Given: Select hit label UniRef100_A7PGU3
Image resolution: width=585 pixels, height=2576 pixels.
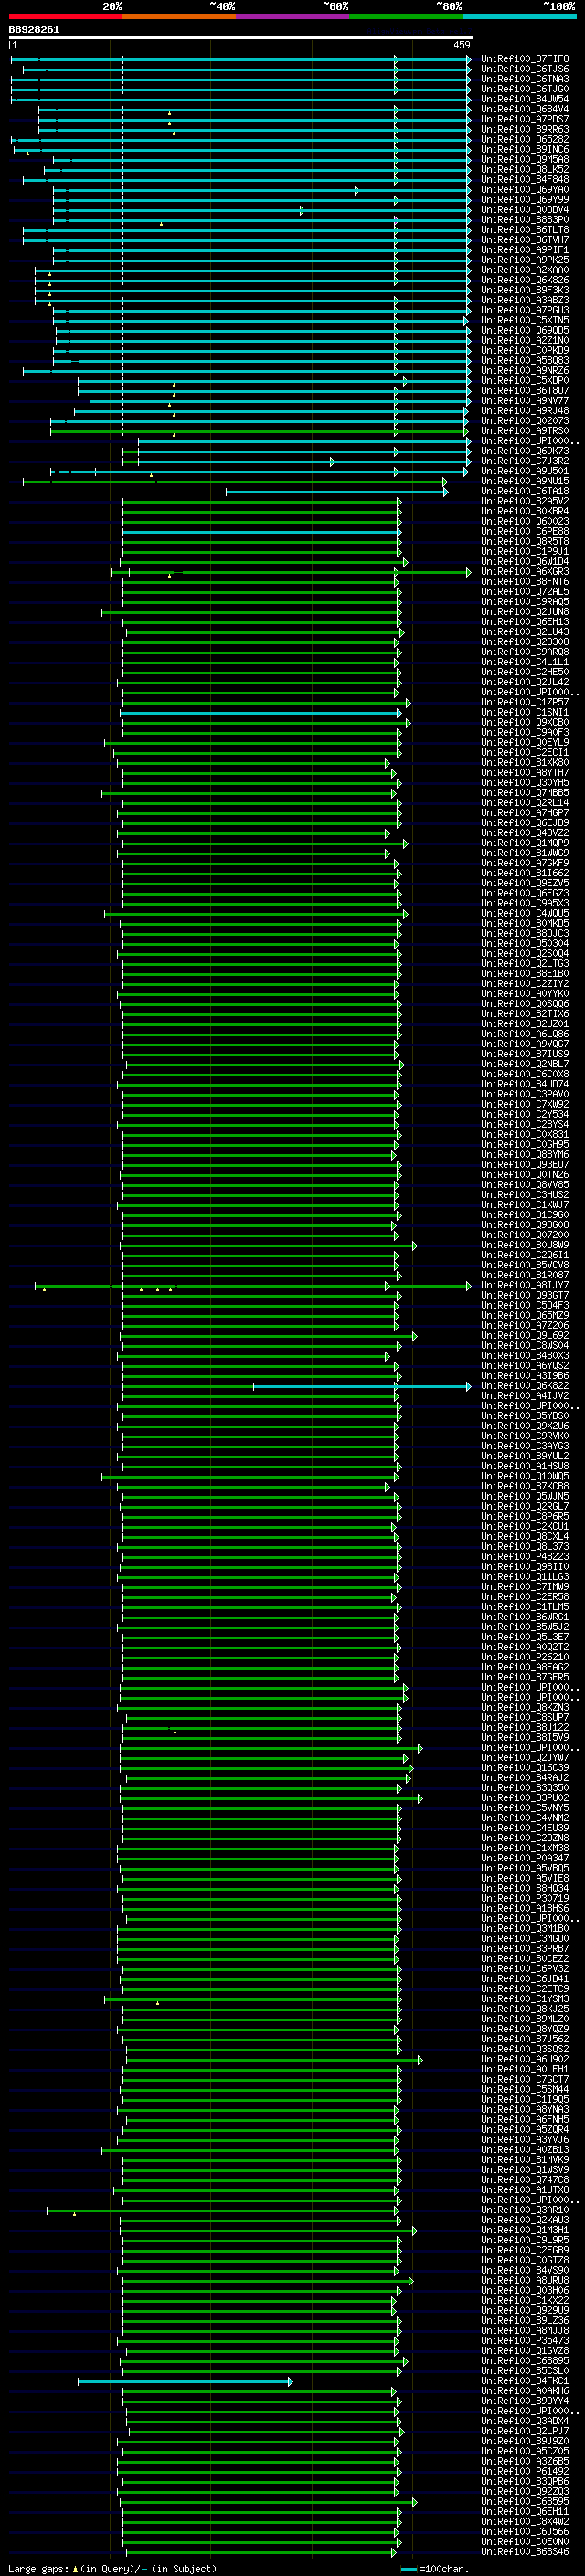Looking at the screenshot, I should [x=525, y=310].
